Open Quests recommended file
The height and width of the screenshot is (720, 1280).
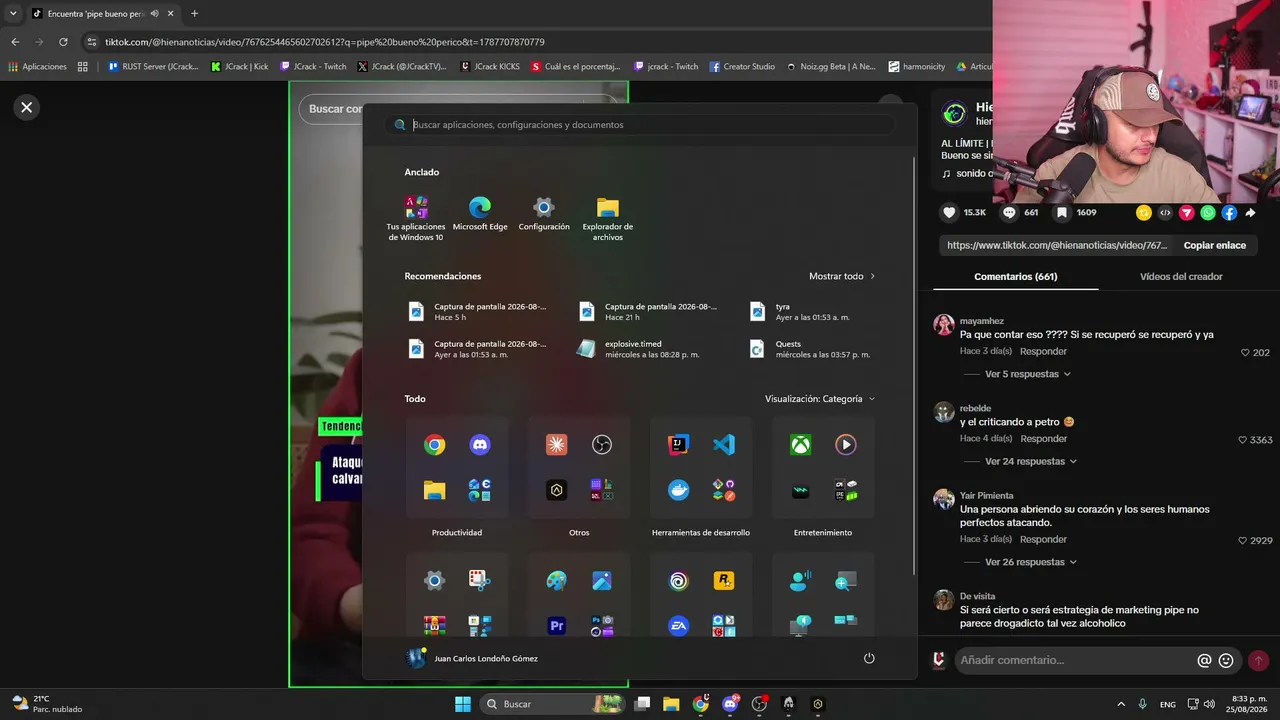[x=810, y=349]
